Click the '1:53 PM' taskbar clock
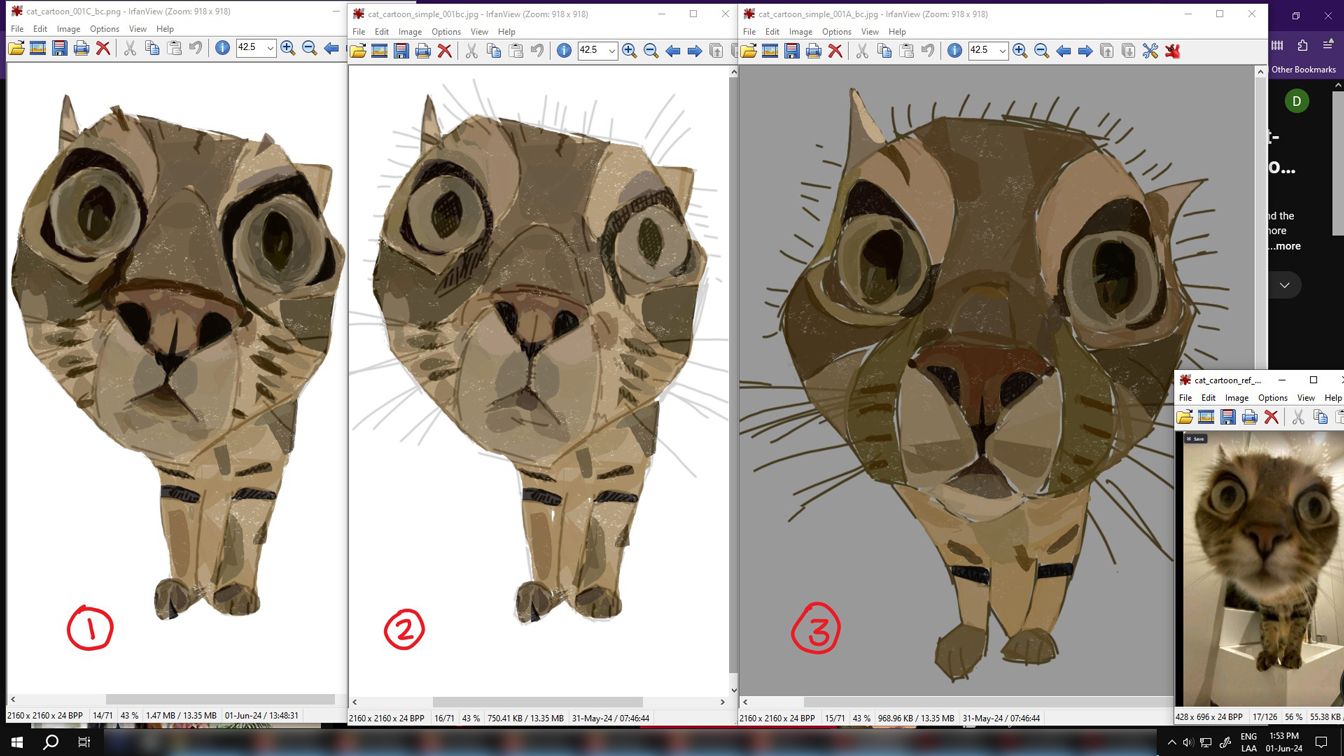Screen dimensions: 1344x756 tap(1283, 737)
